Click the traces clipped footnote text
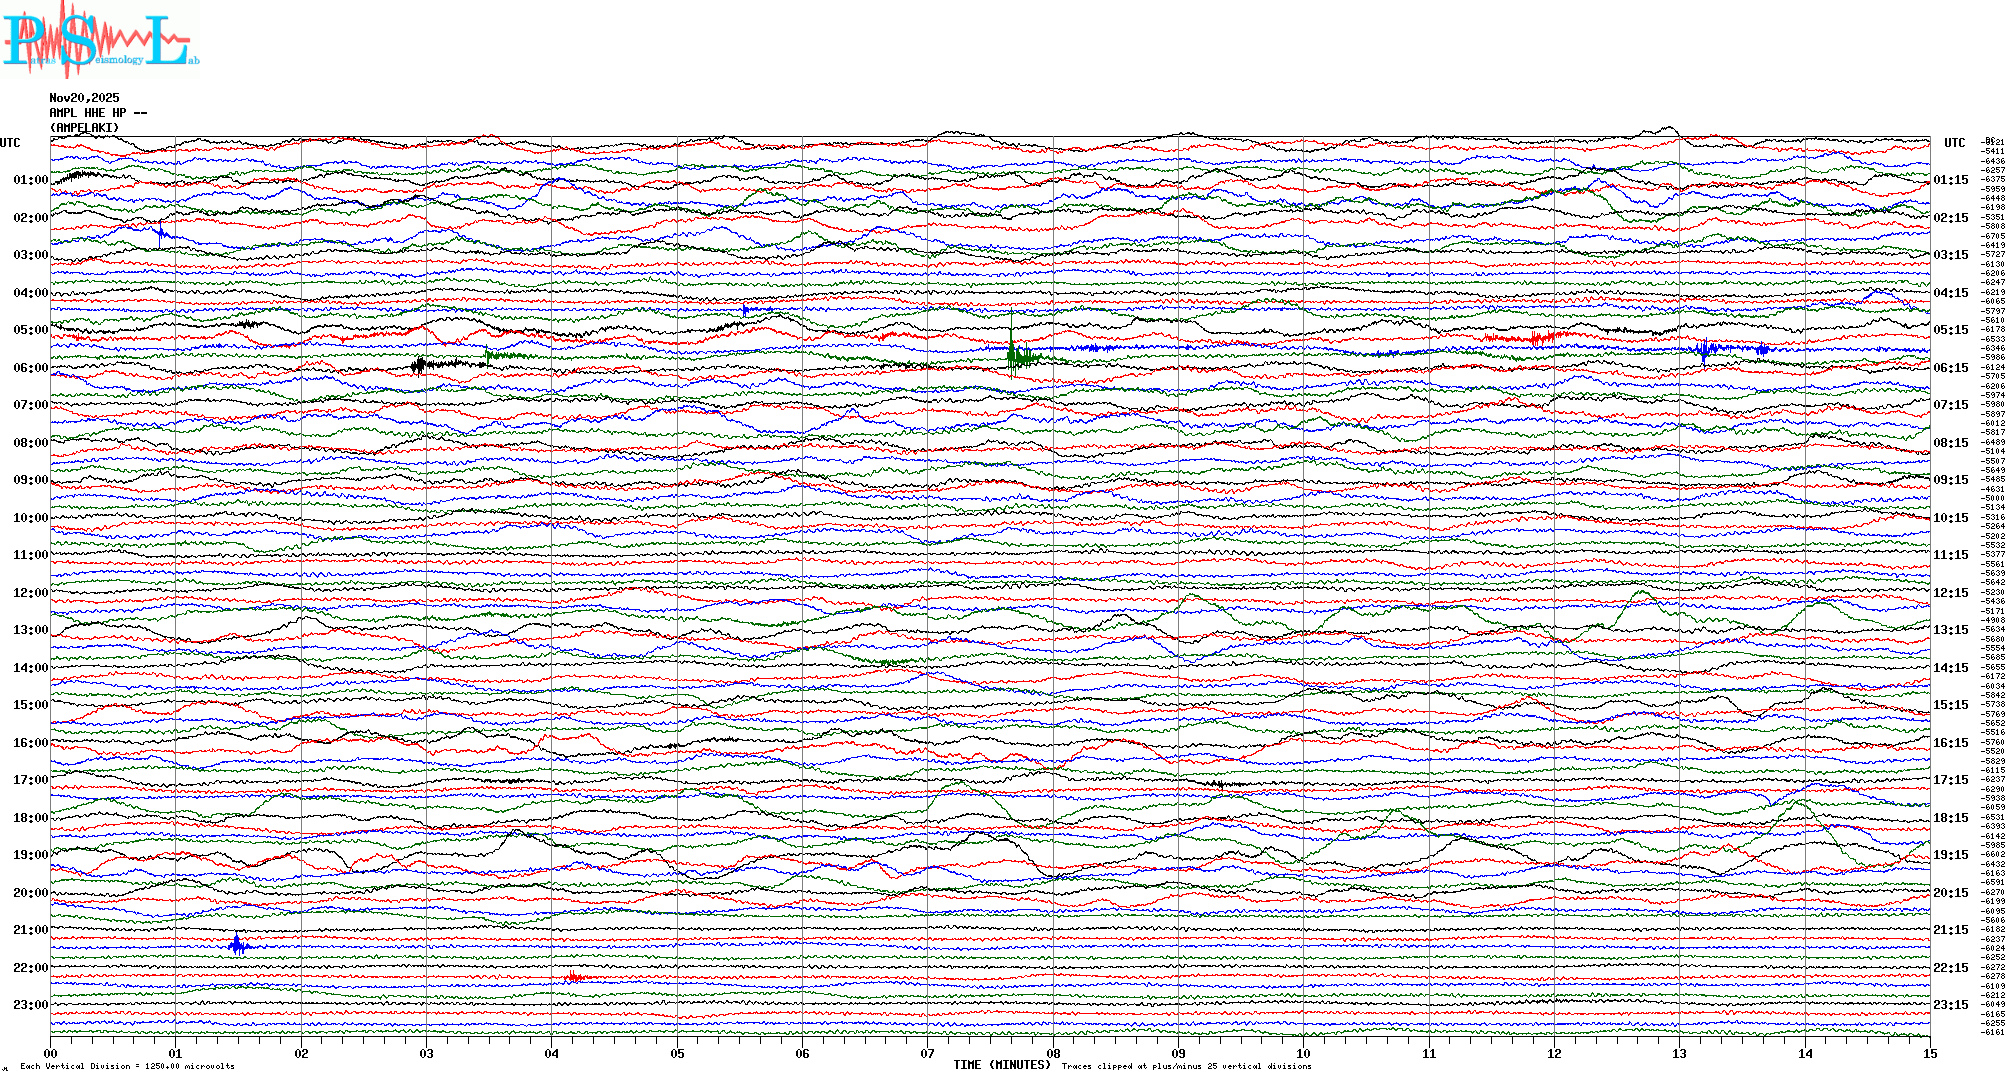This screenshot has width=2010, height=1080. (x=1186, y=1066)
